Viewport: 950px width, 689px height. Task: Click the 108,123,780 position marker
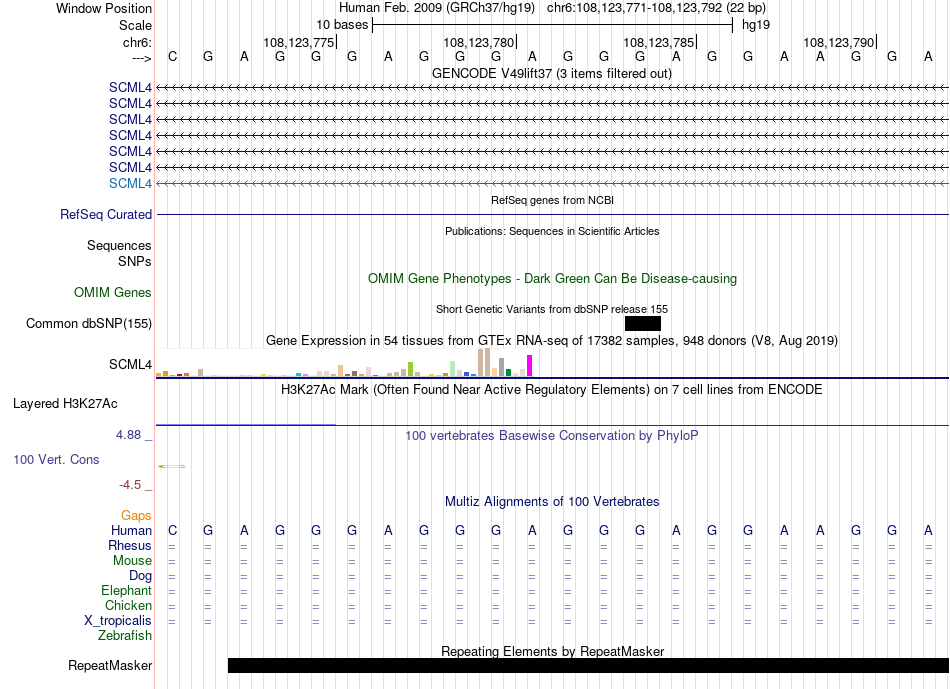[x=479, y=42]
